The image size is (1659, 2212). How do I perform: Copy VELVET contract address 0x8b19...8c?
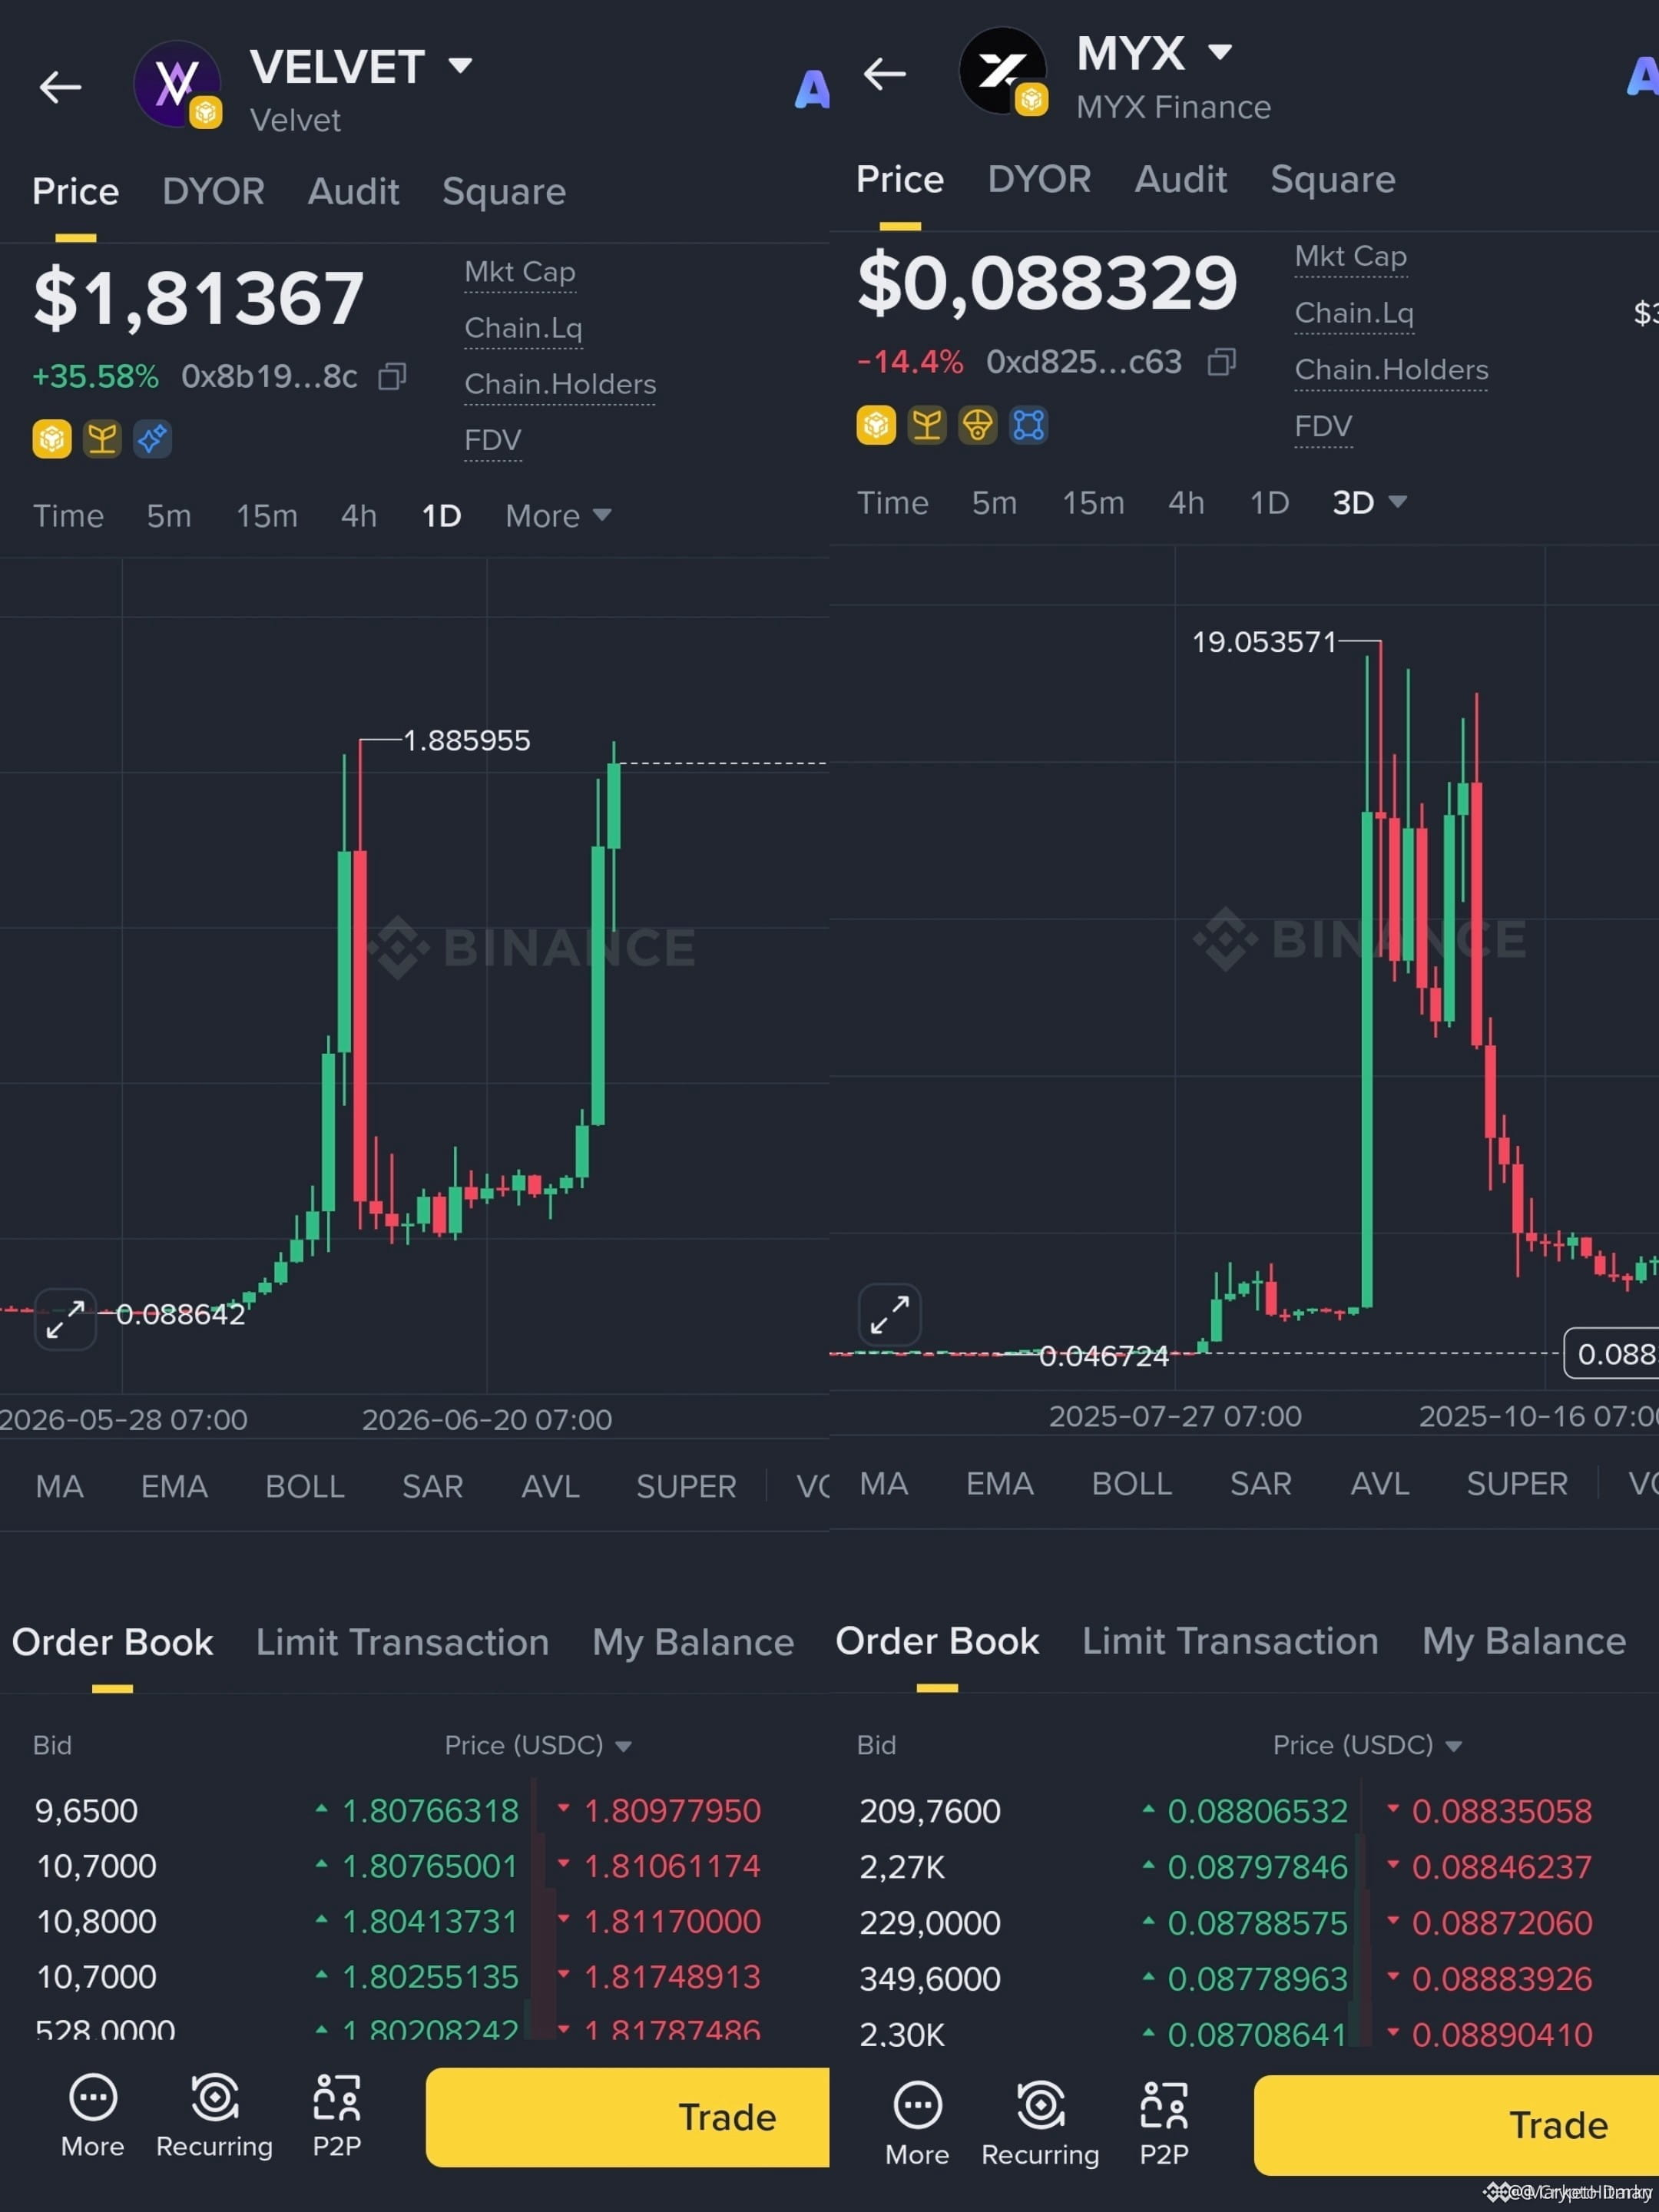(392, 377)
